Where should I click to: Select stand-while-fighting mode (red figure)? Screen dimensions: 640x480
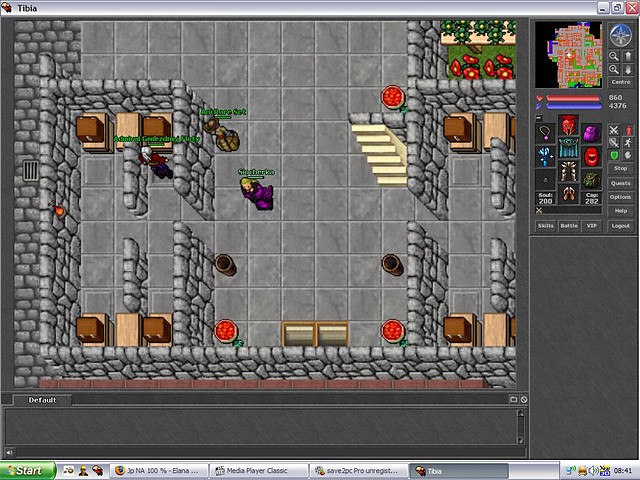(x=628, y=130)
